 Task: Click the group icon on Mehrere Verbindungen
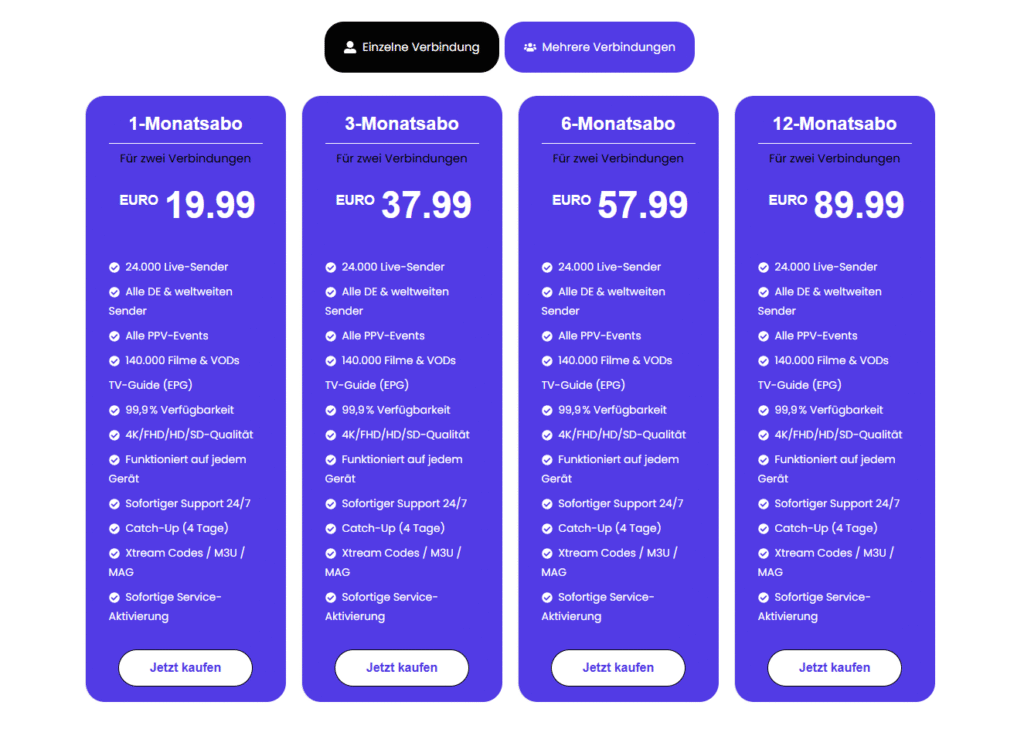click(530, 47)
